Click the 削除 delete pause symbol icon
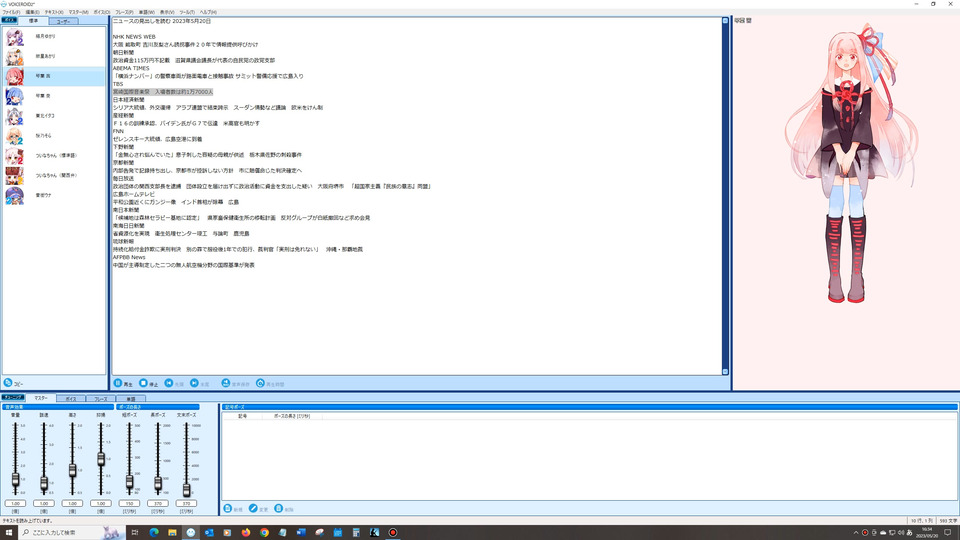 point(279,509)
